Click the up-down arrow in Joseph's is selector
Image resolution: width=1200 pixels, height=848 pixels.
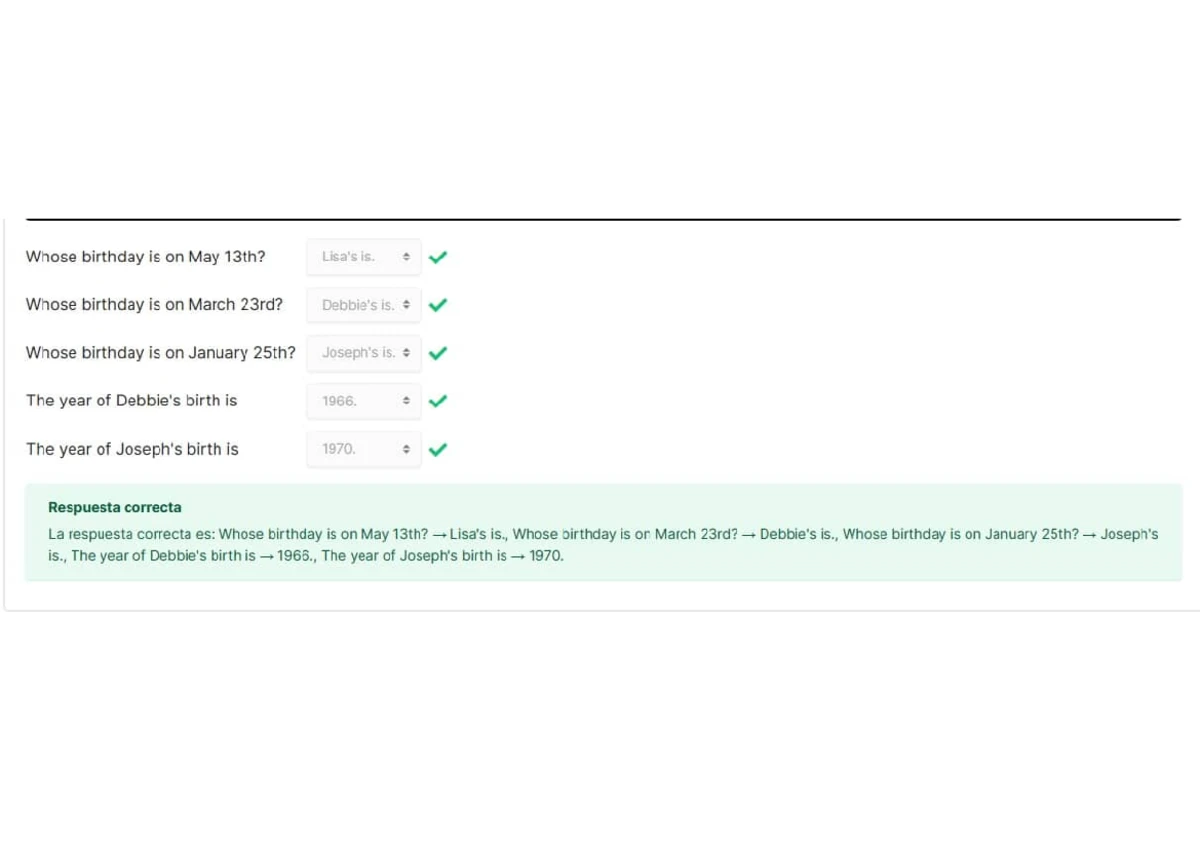[x=406, y=353]
